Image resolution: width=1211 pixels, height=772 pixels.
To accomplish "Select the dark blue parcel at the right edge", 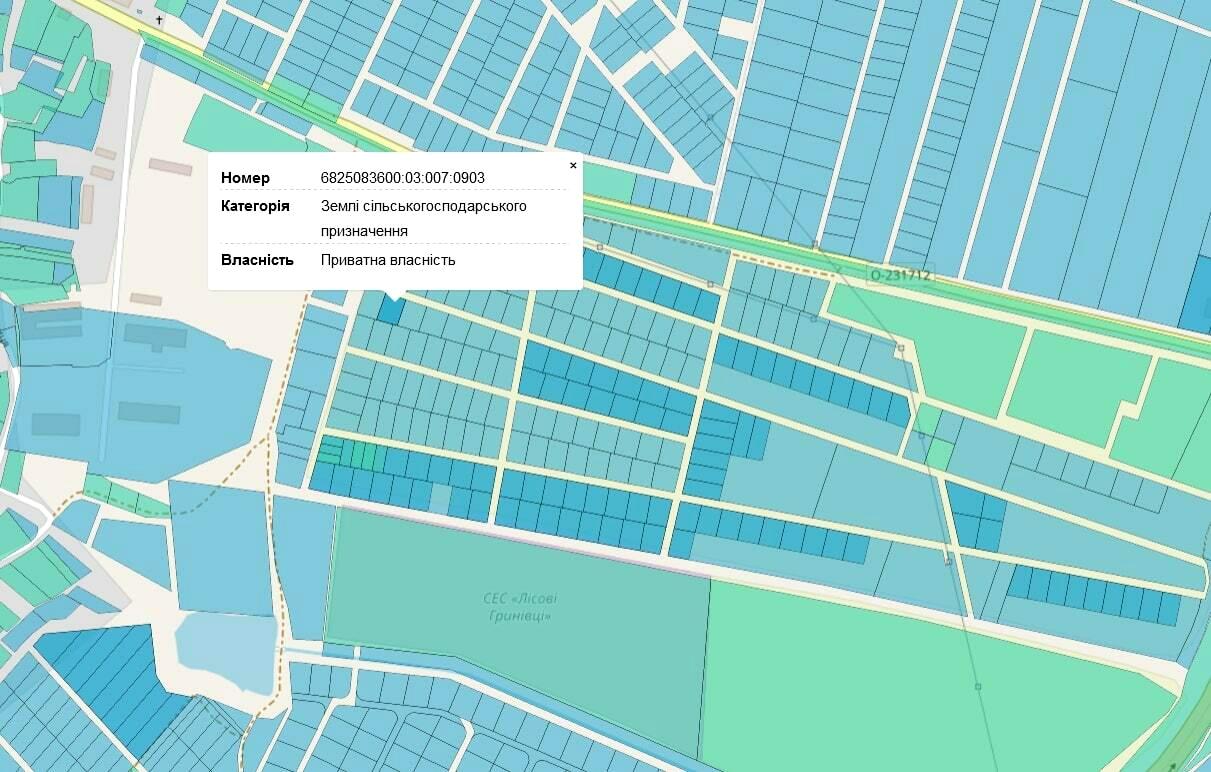I will pos(1195,295).
